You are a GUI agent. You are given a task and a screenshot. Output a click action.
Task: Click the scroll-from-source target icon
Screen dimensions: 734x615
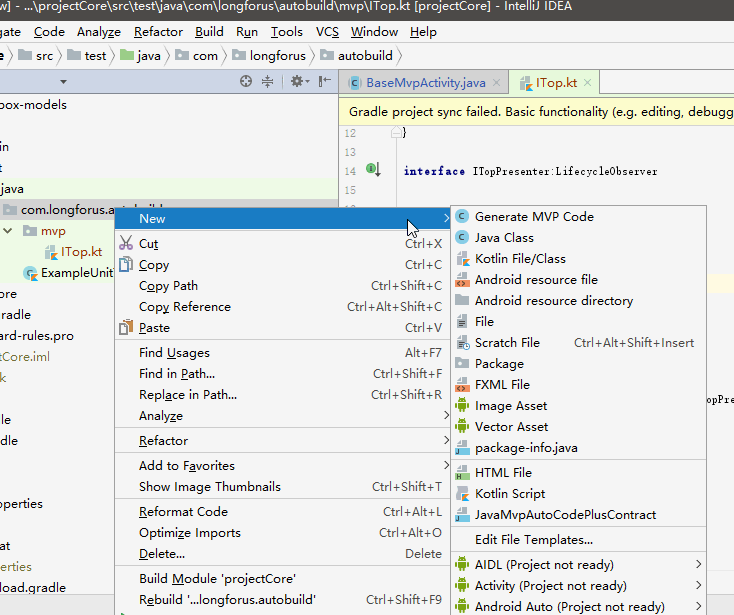[x=246, y=81]
